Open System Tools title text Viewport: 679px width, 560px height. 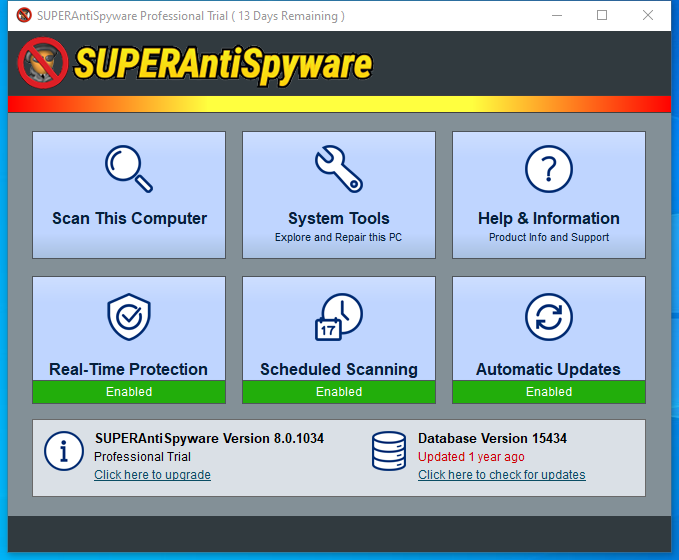[339, 218]
